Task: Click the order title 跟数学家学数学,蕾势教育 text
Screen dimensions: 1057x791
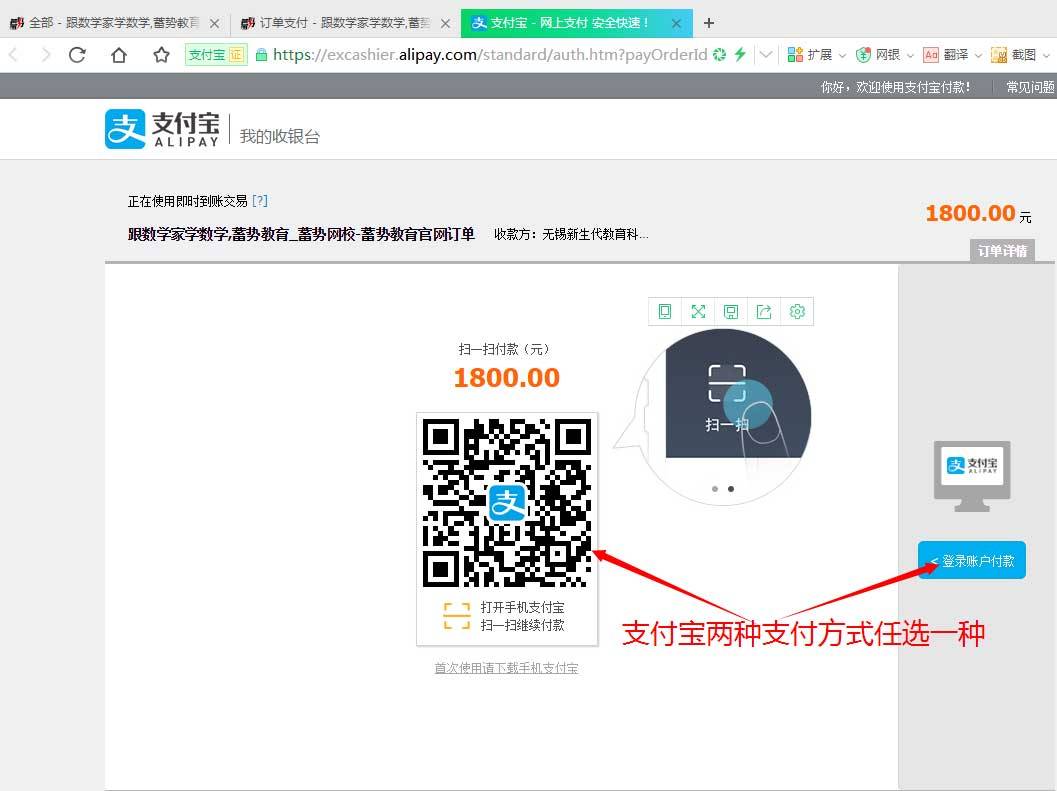Action: coord(301,234)
